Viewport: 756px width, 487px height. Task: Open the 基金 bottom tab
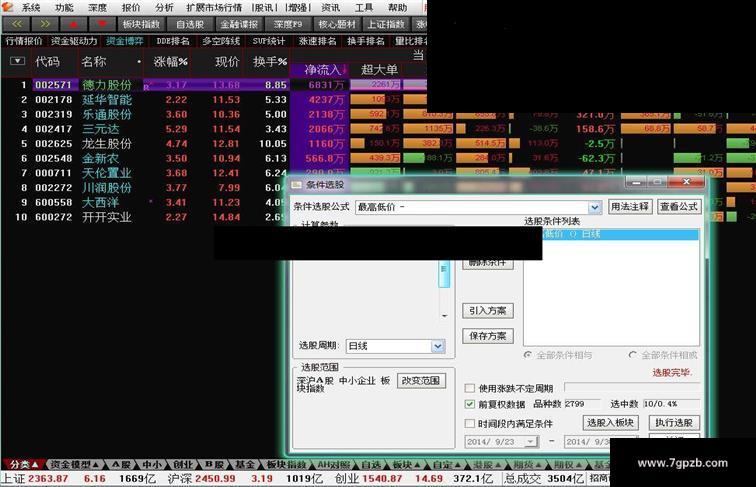coord(244,464)
